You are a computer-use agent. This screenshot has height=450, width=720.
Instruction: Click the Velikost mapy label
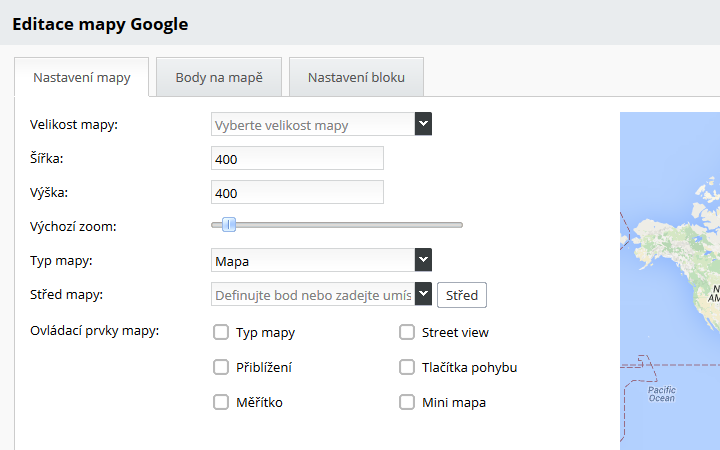pyautogui.click(x=74, y=124)
